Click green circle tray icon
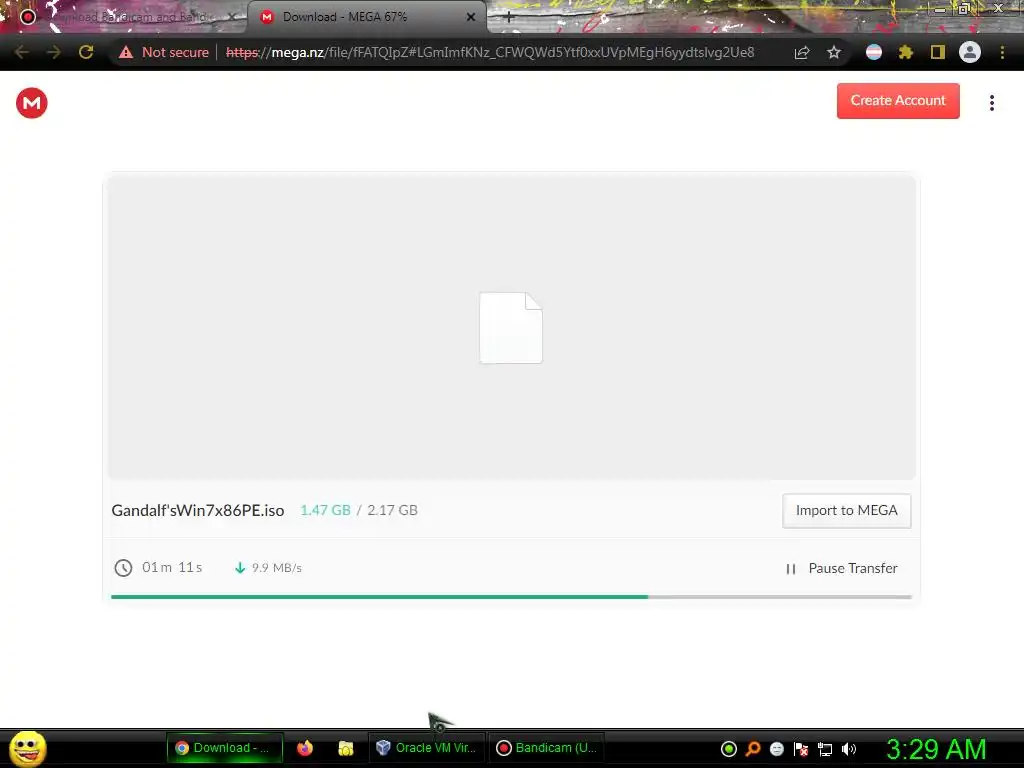The height and width of the screenshot is (768, 1024). pos(729,749)
